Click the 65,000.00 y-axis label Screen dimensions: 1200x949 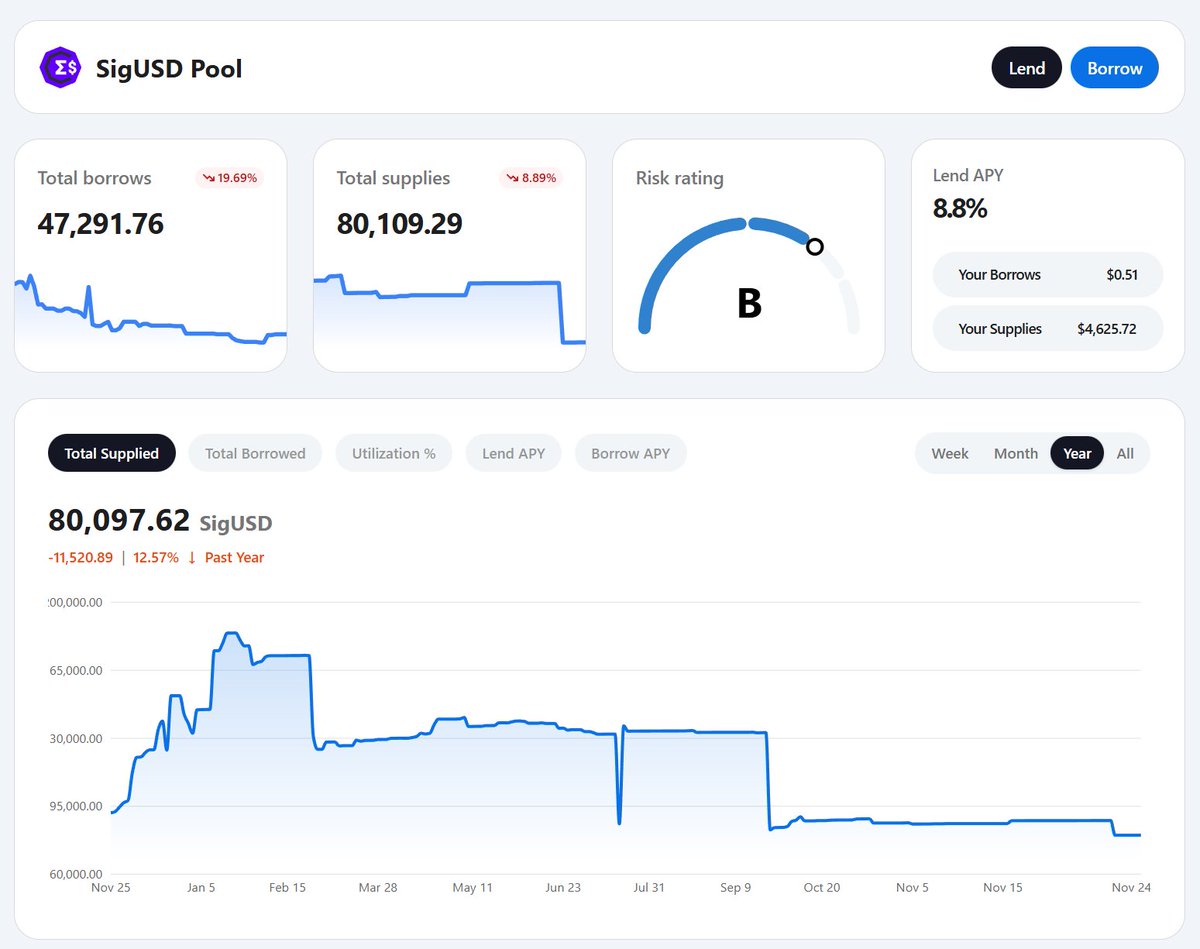point(76,671)
